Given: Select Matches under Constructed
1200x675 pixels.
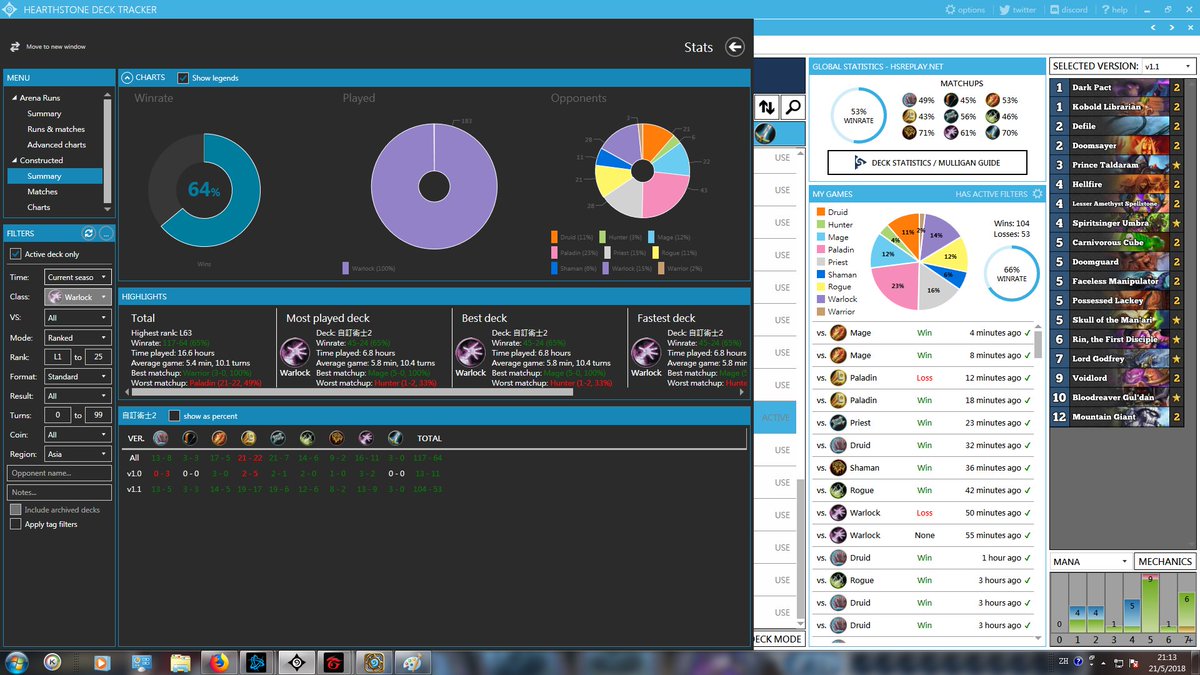Looking at the screenshot, I should [43, 191].
